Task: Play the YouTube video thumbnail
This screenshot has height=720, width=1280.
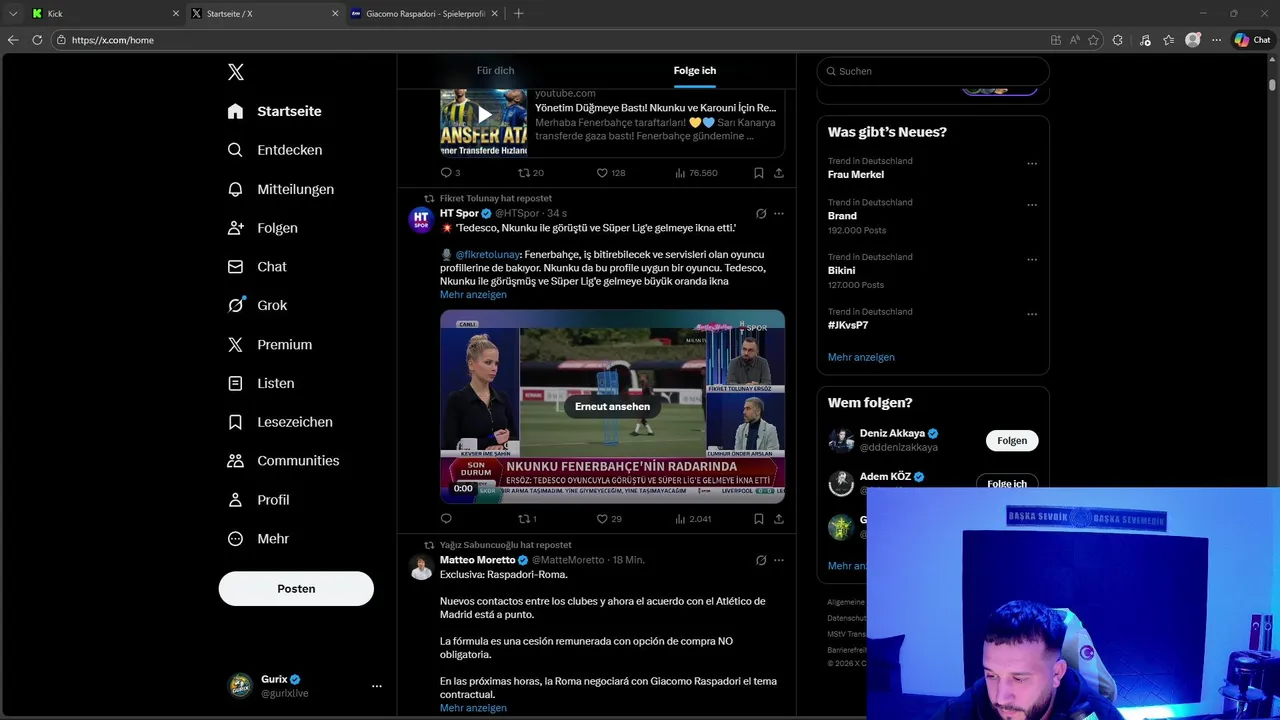Action: click(484, 114)
